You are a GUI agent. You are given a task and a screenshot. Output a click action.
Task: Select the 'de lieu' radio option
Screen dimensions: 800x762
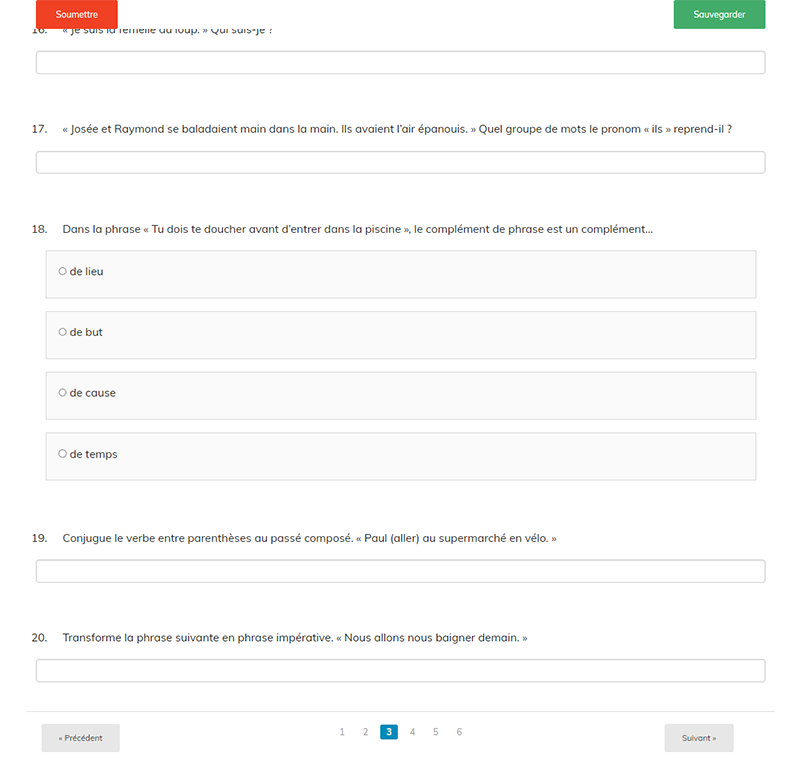[x=63, y=272]
